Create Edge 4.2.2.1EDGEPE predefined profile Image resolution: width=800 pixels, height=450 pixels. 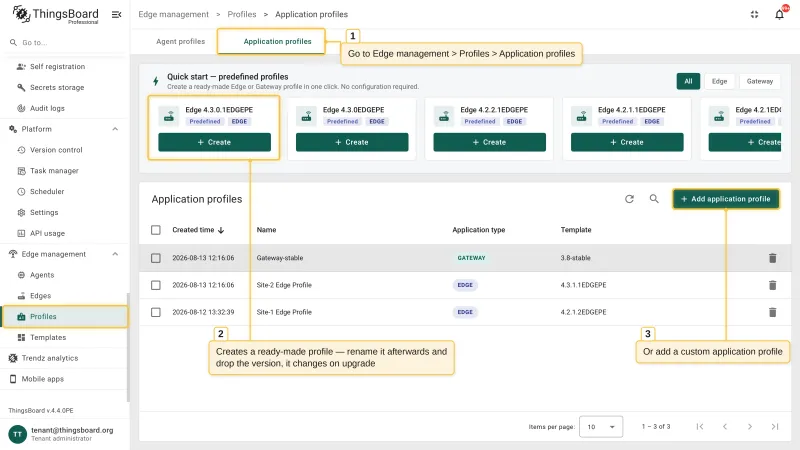[489, 142]
